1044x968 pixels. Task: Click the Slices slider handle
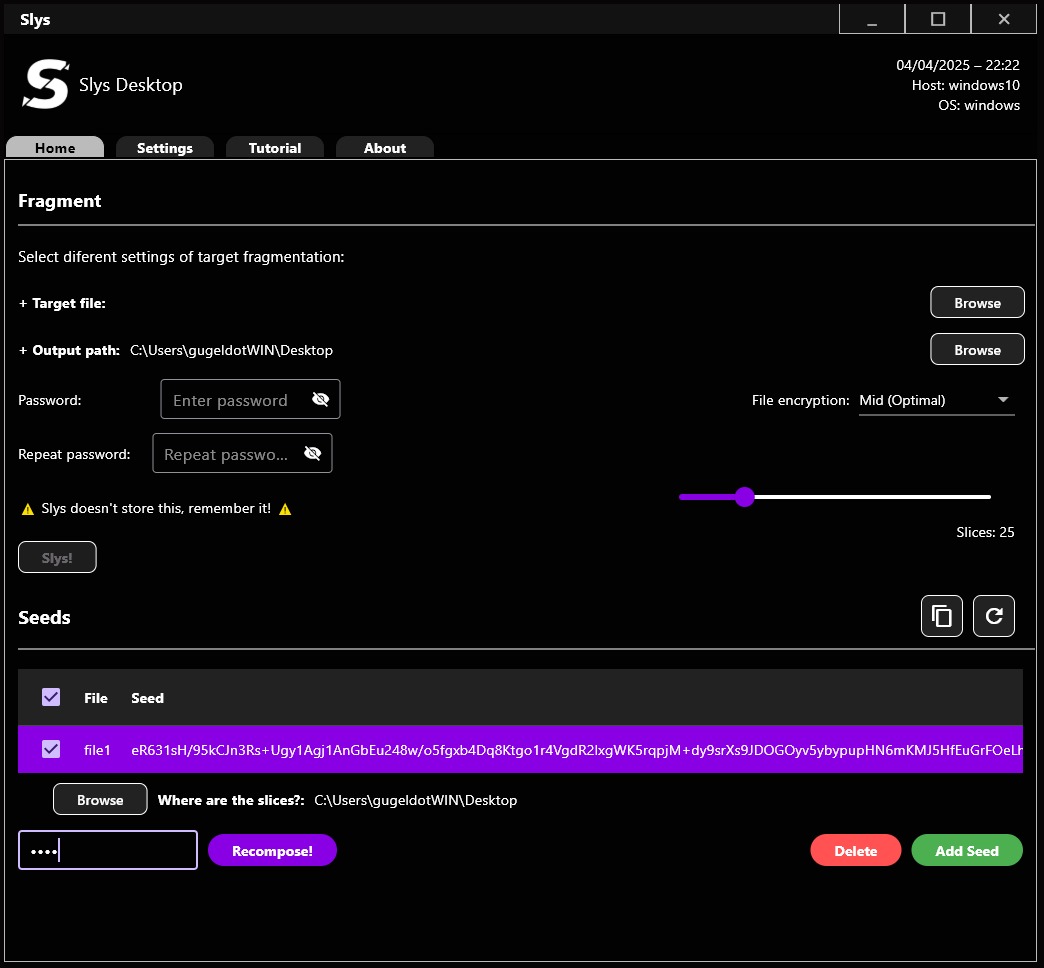744,497
